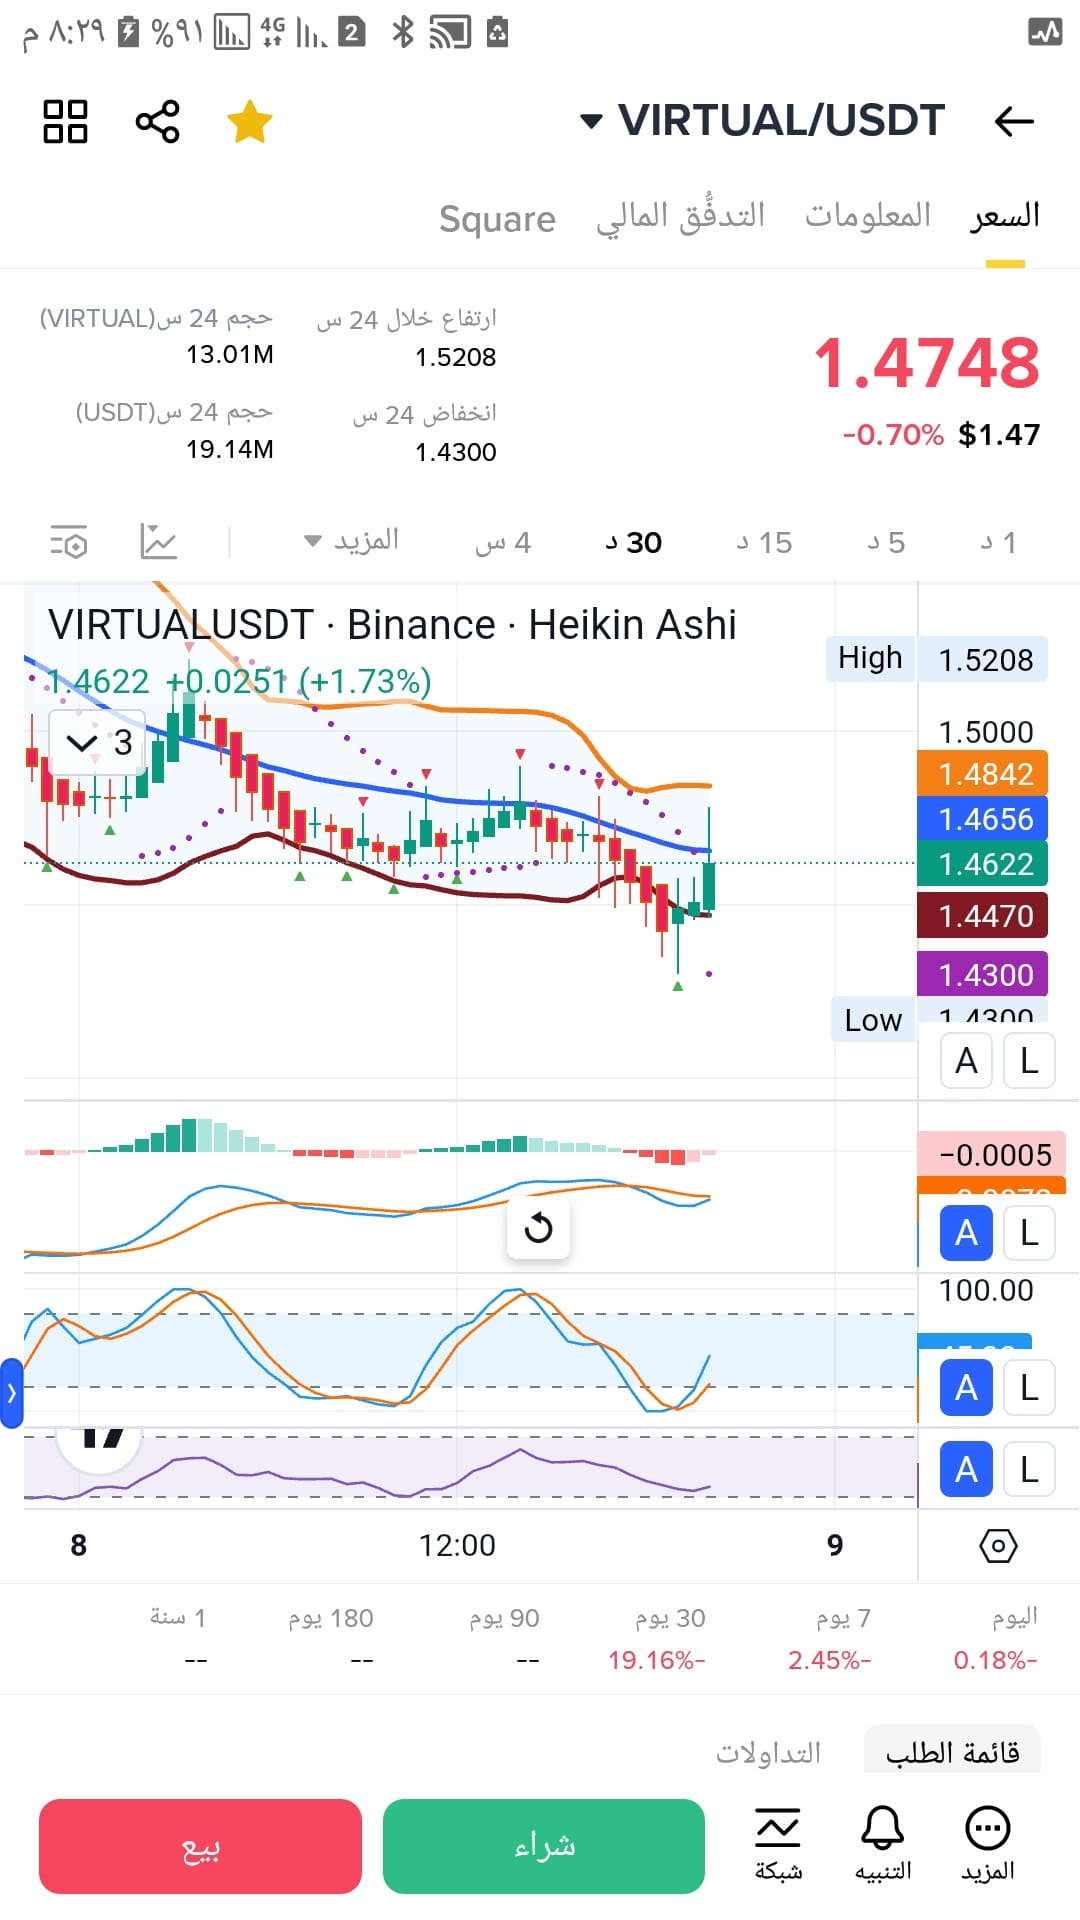The image size is (1080, 1920).
Task: Click the High 1.5208 label
Action: (x=937, y=659)
